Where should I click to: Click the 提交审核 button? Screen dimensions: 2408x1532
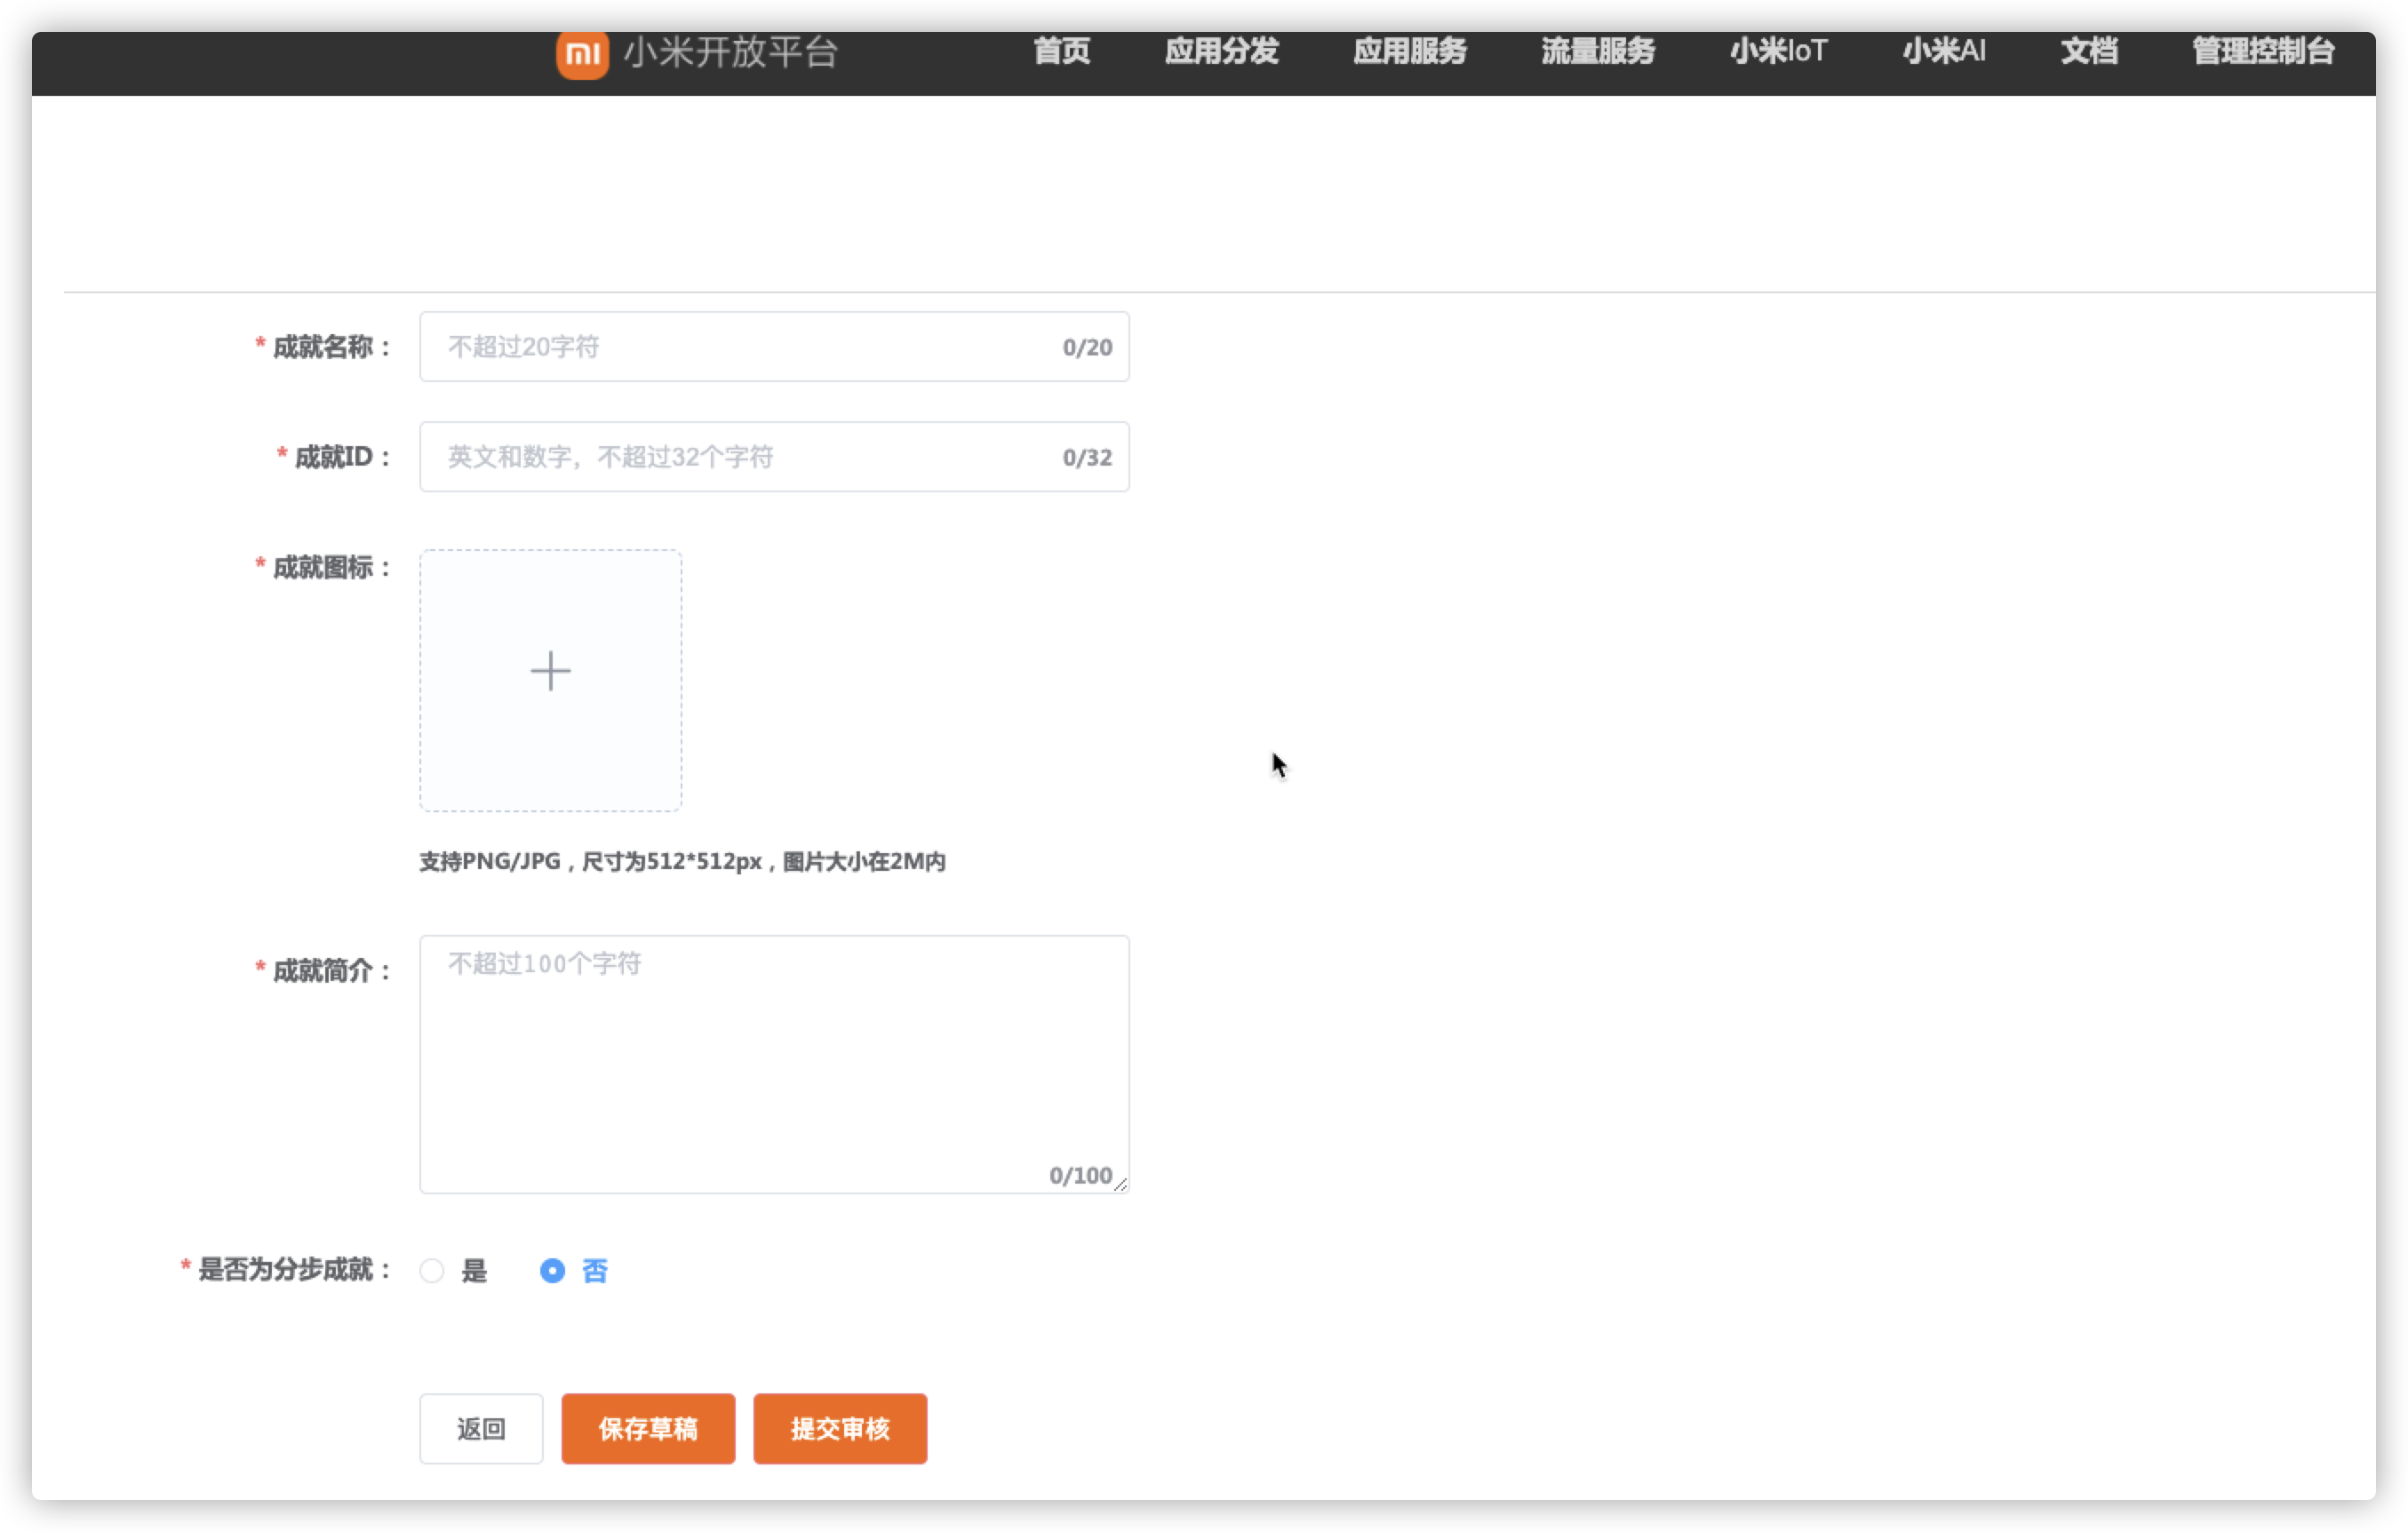coord(839,1428)
